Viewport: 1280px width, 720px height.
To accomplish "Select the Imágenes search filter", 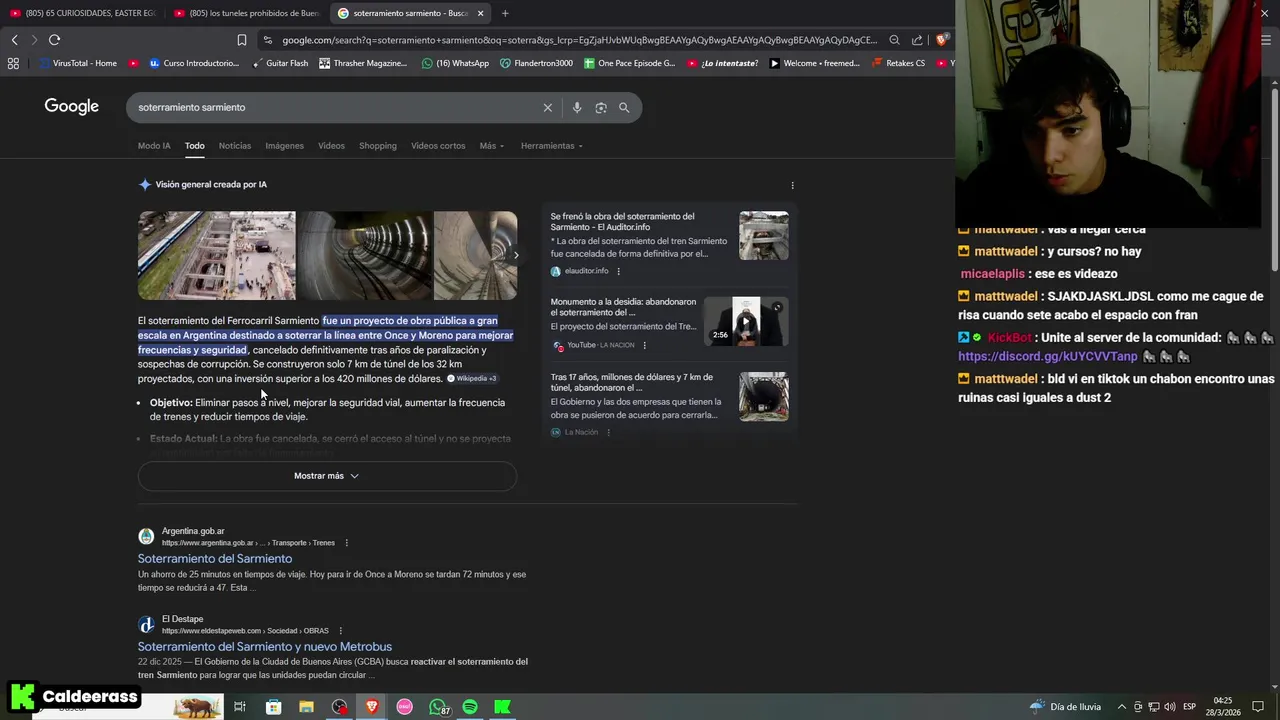I will (x=284, y=146).
